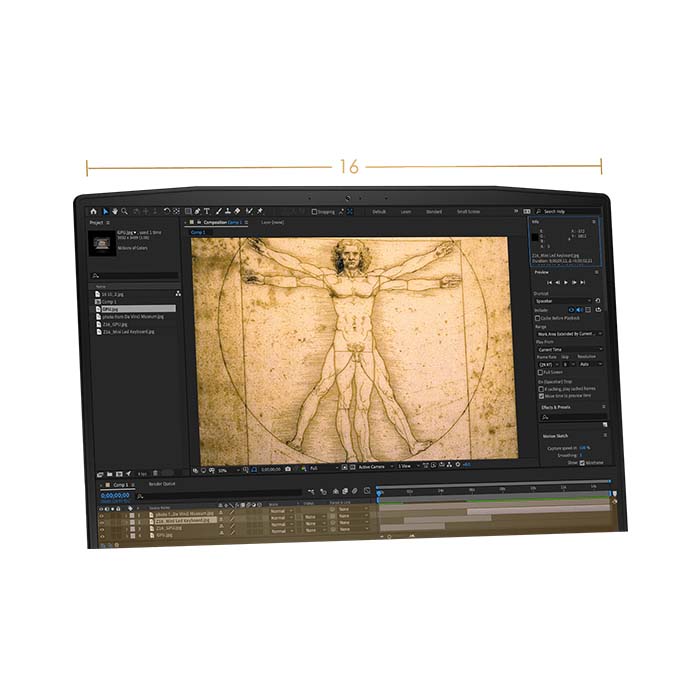700x700 pixels.
Task: Click Reset icon next to Spacebar shortcut
Action: 598,300
